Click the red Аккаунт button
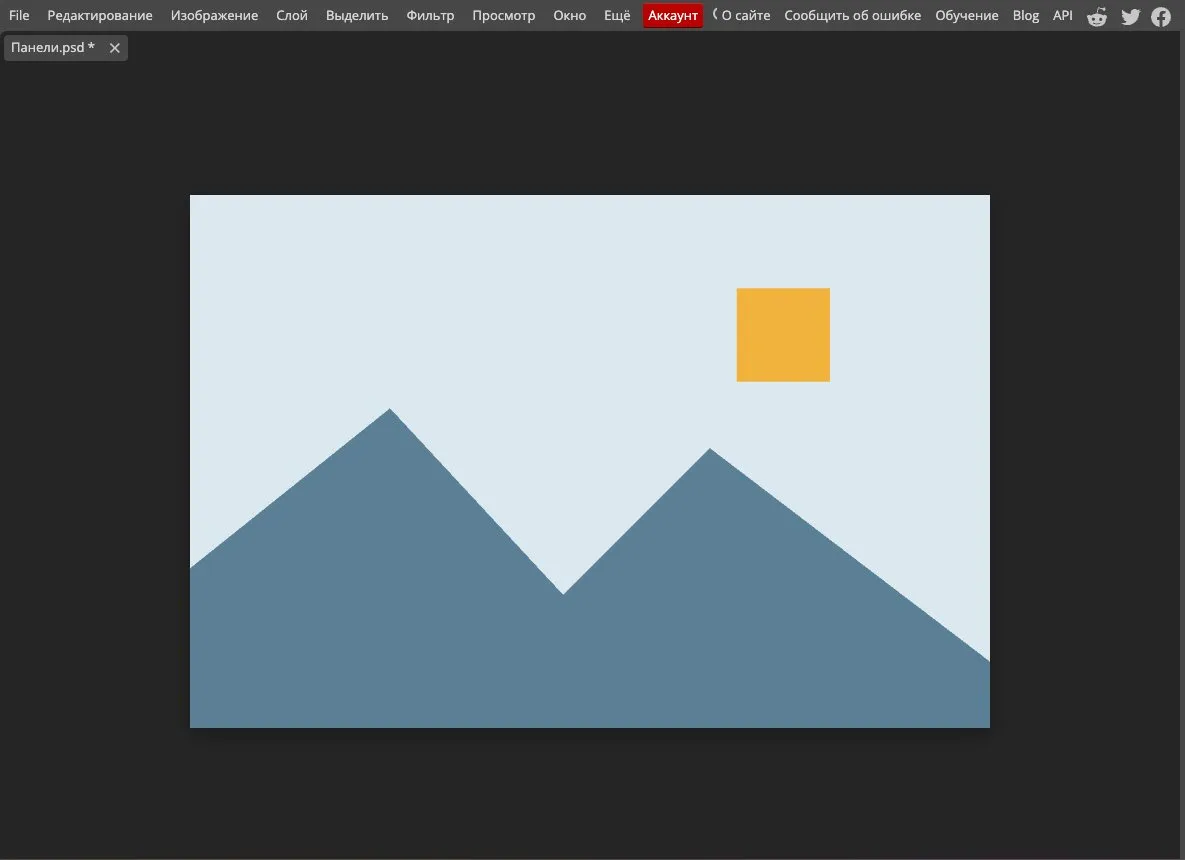 (673, 16)
